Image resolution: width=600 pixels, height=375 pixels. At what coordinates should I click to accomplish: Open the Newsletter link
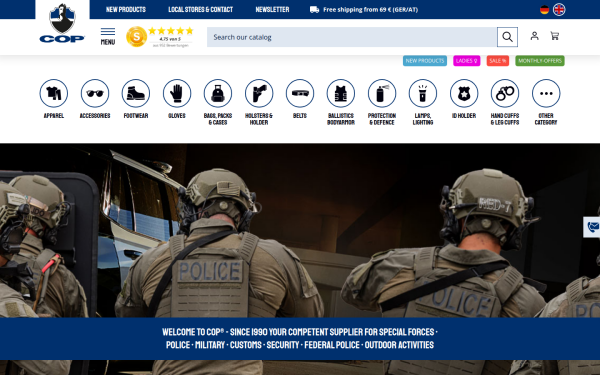click(272, 10)
